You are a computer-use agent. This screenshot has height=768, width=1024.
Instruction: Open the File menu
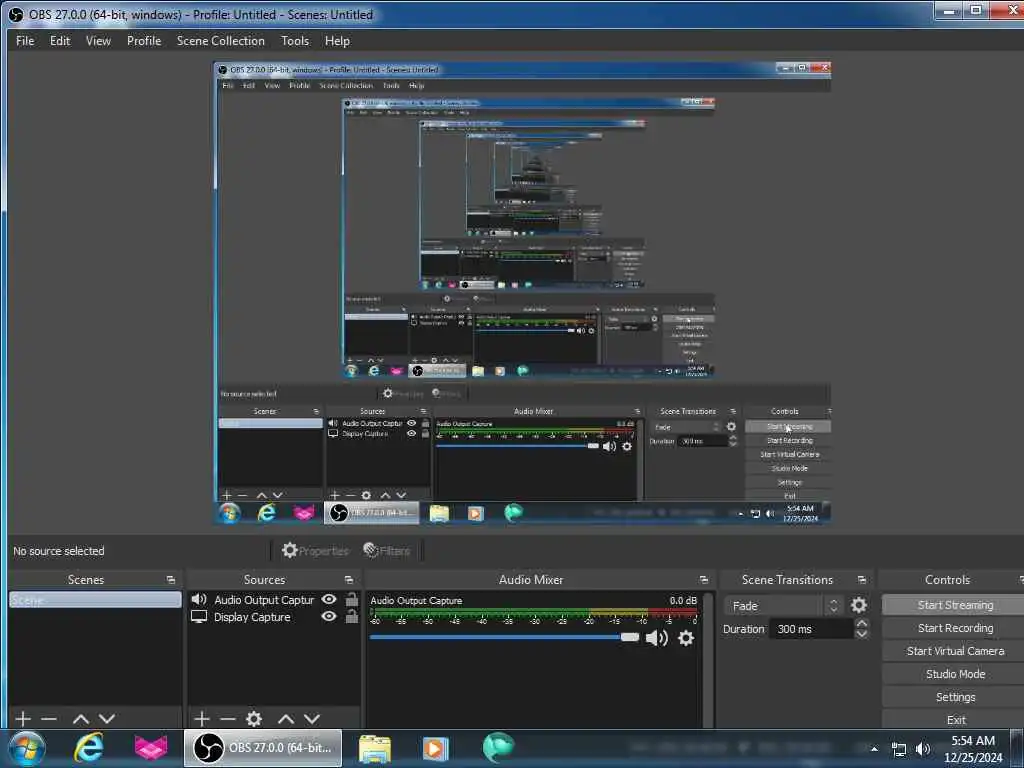[25, 40]
